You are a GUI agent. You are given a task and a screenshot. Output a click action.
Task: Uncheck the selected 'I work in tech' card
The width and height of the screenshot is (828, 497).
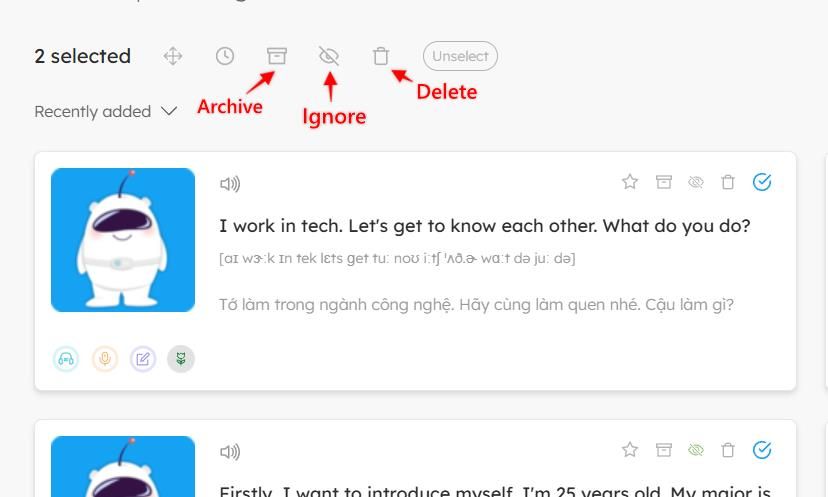(762, 182)
